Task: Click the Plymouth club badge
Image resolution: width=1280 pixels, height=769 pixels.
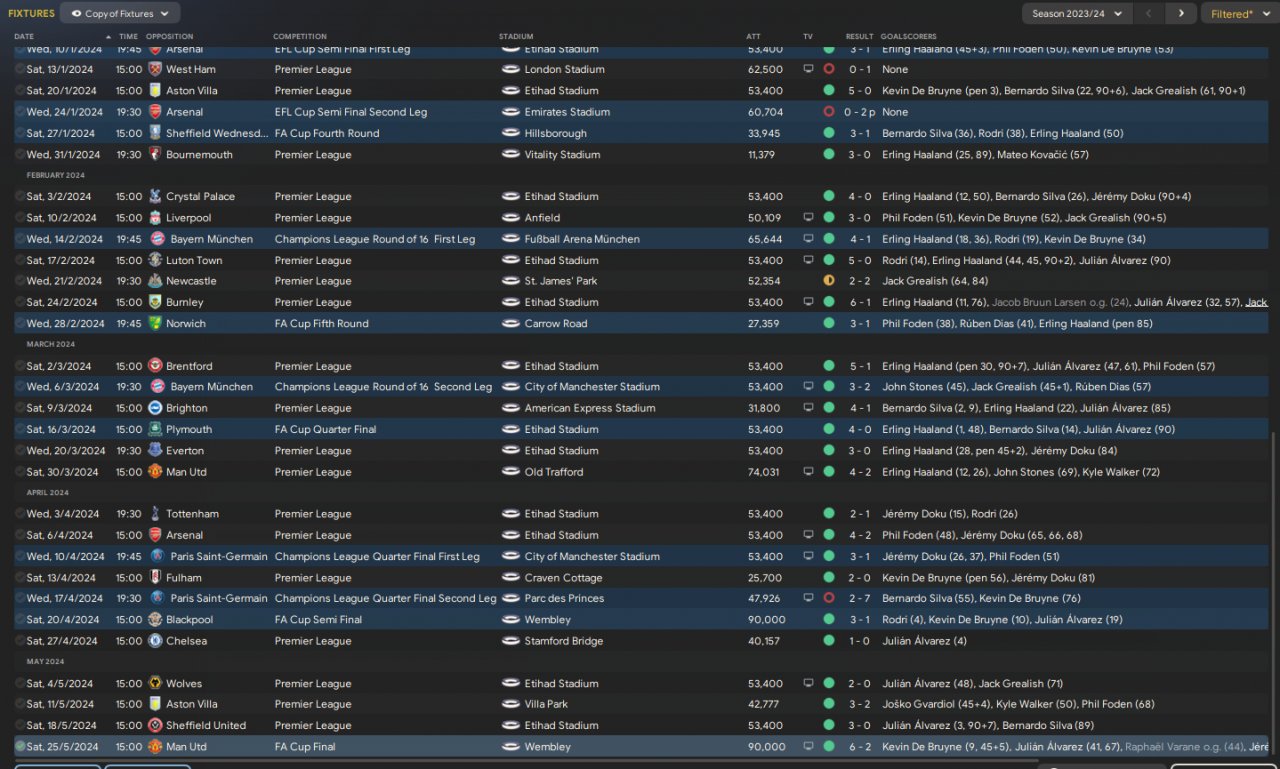Action: coord(155,430)
